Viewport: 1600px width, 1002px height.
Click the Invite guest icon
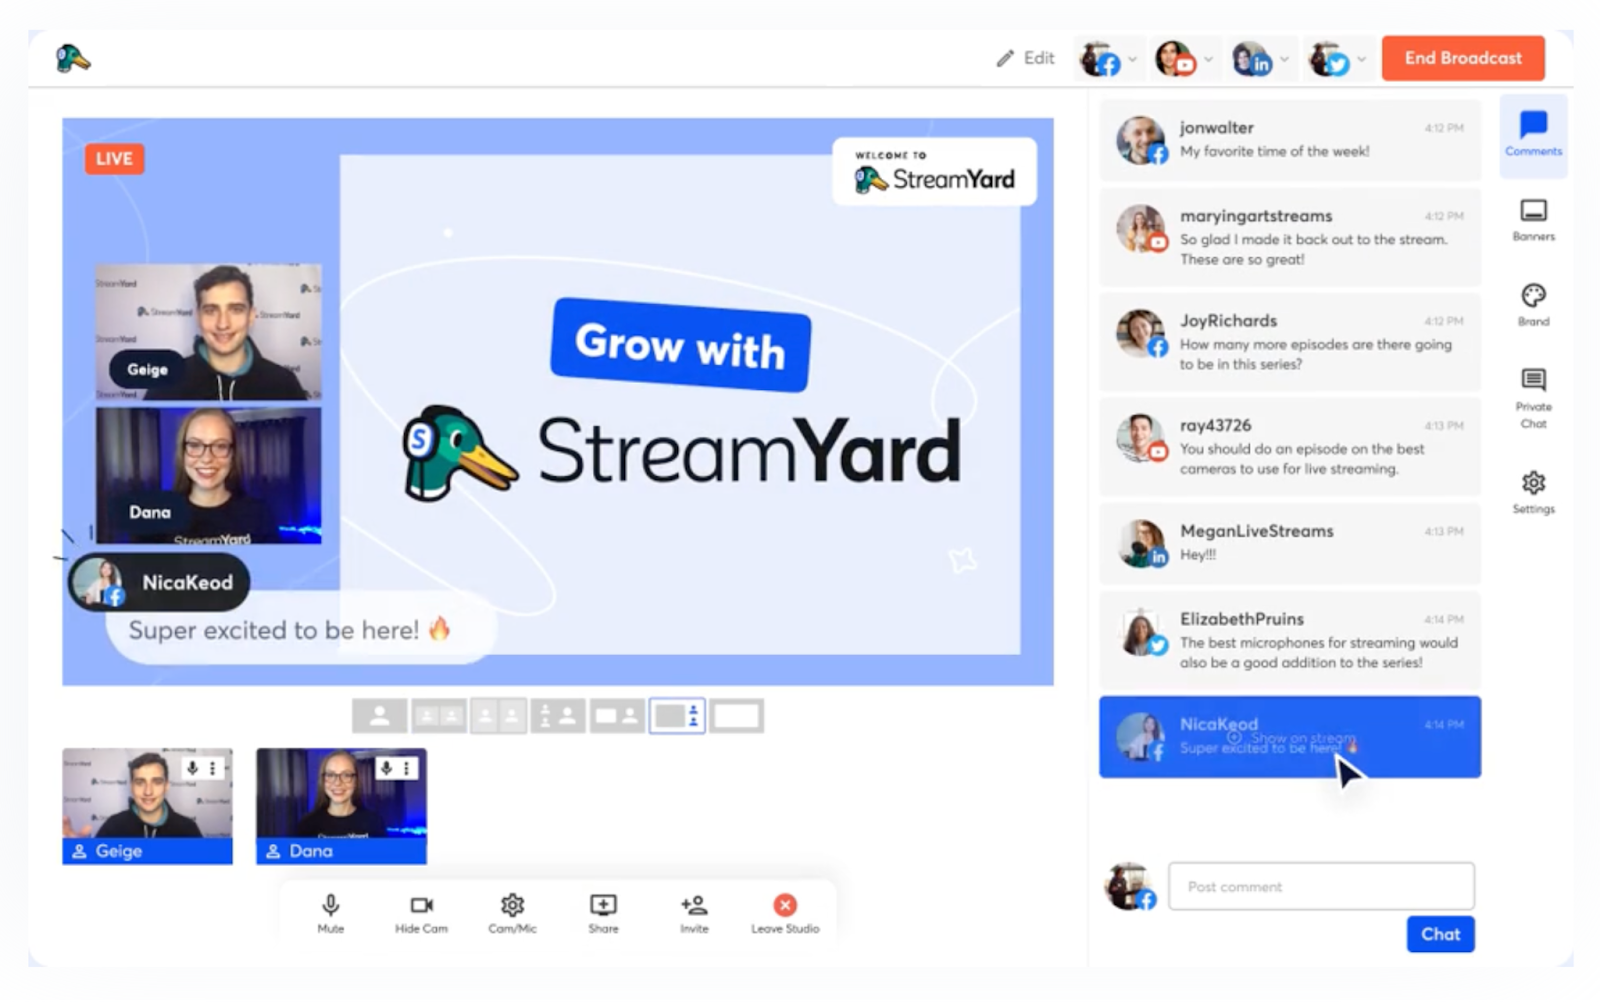point(694,913)
